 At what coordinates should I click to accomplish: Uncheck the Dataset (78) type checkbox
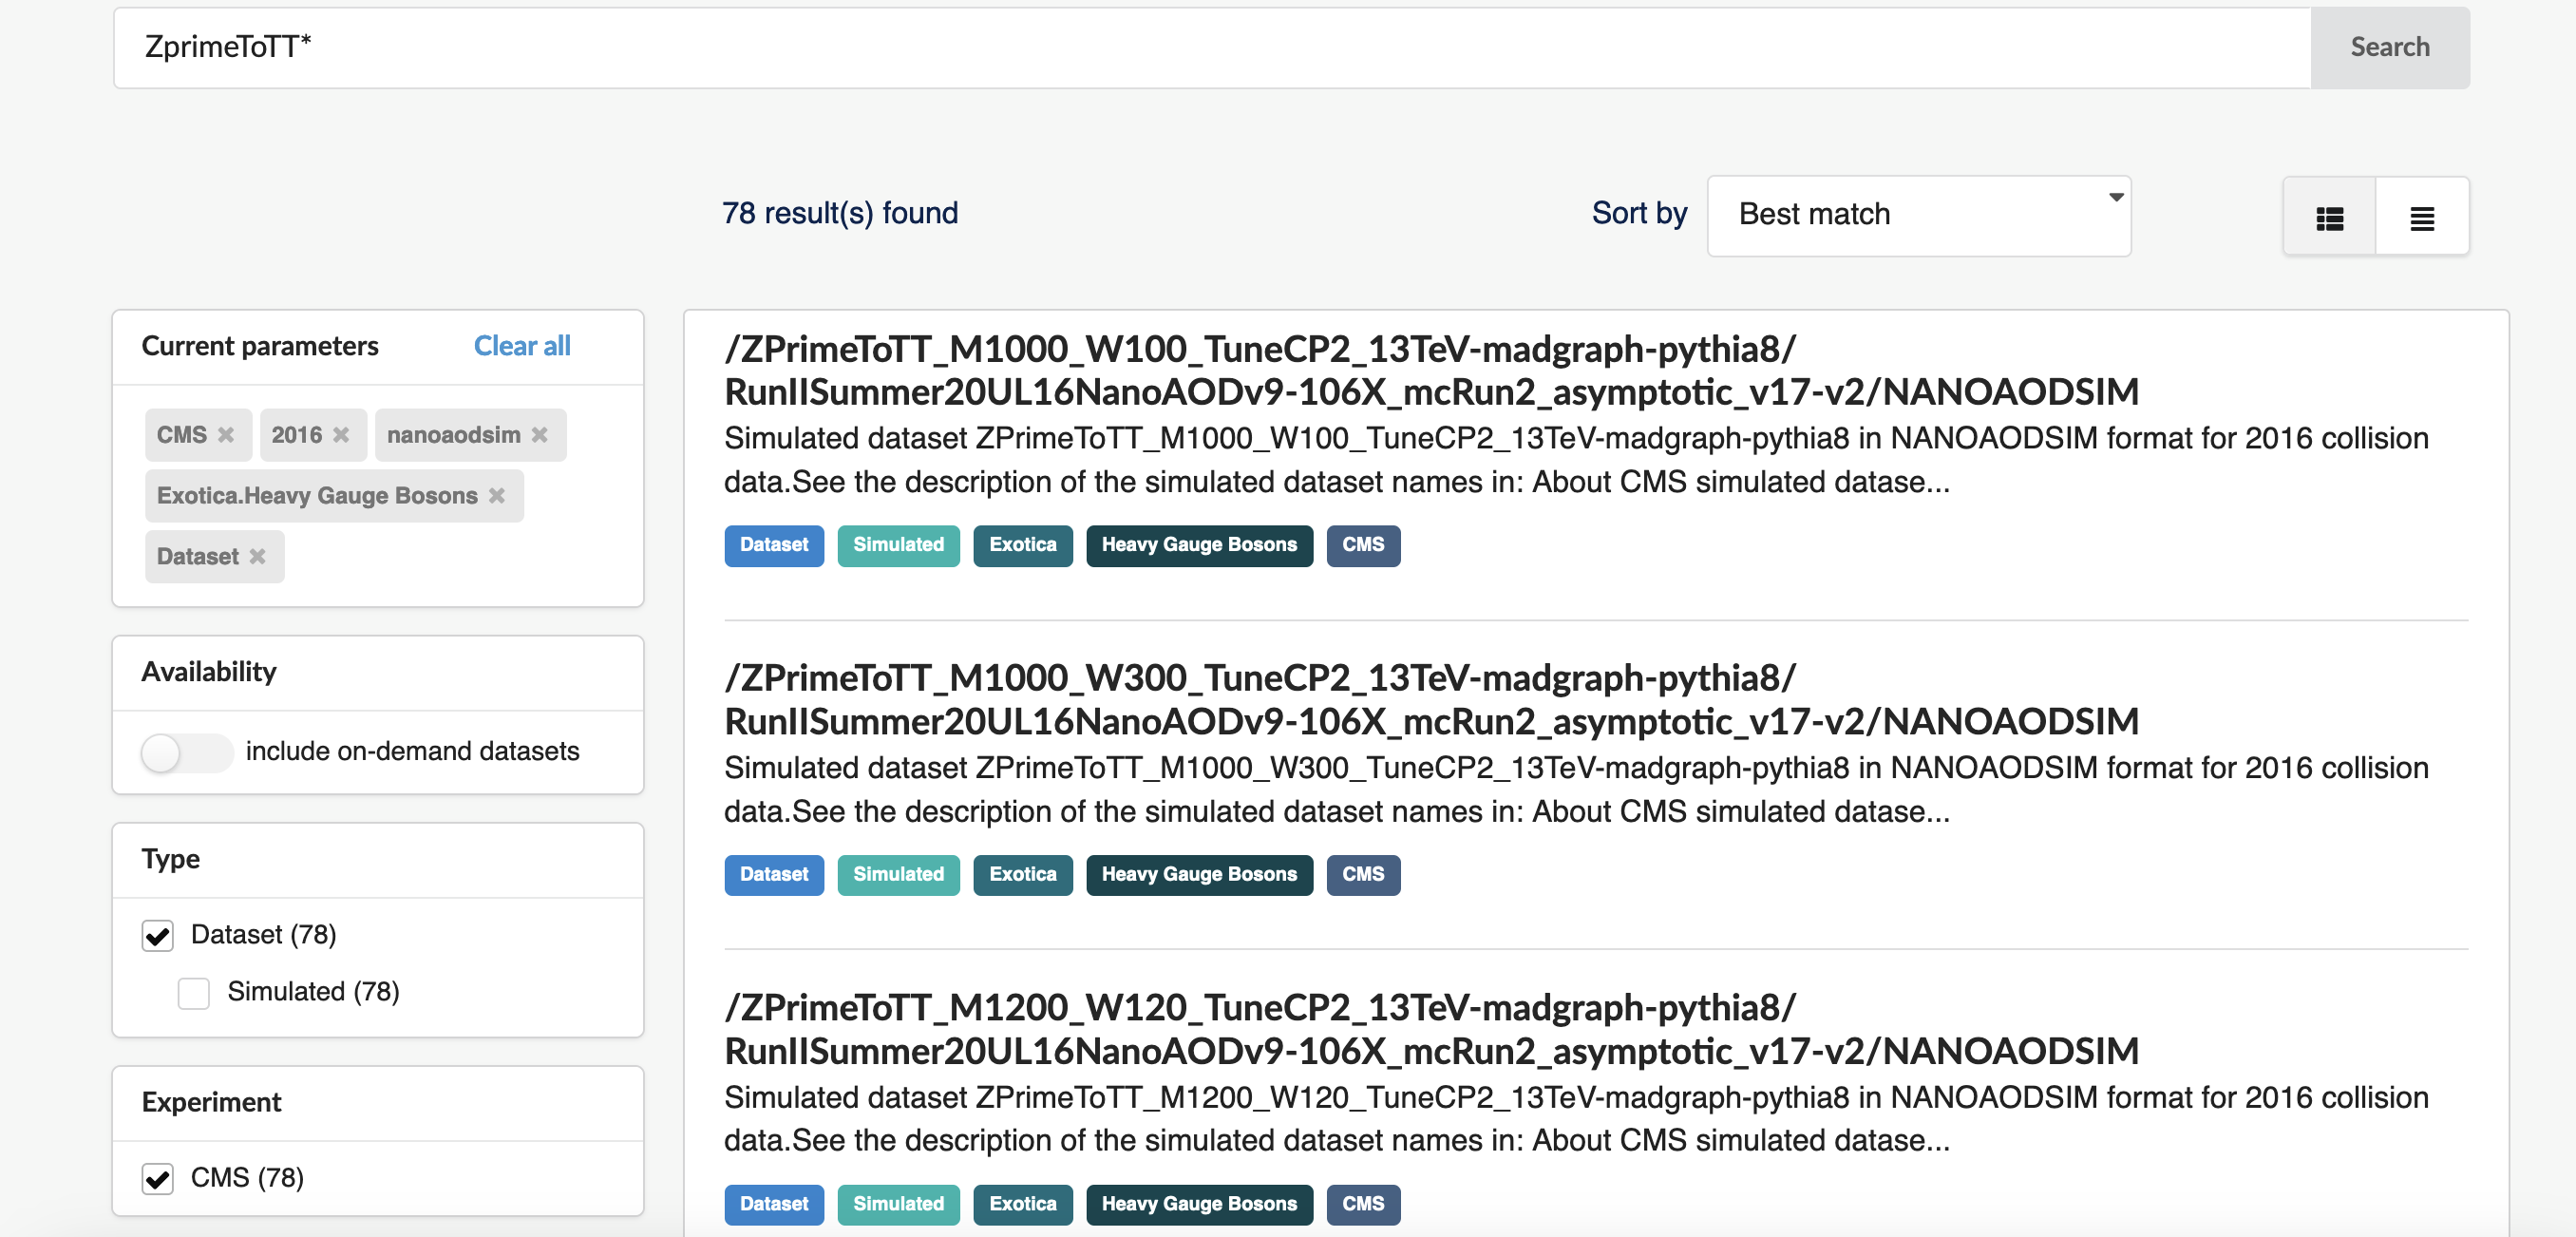(158, 935)
